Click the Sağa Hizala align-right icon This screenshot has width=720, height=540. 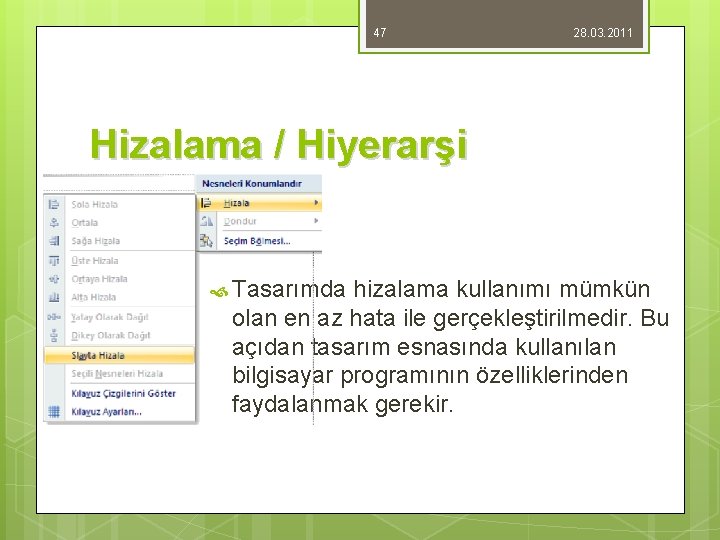coord(54,241)
